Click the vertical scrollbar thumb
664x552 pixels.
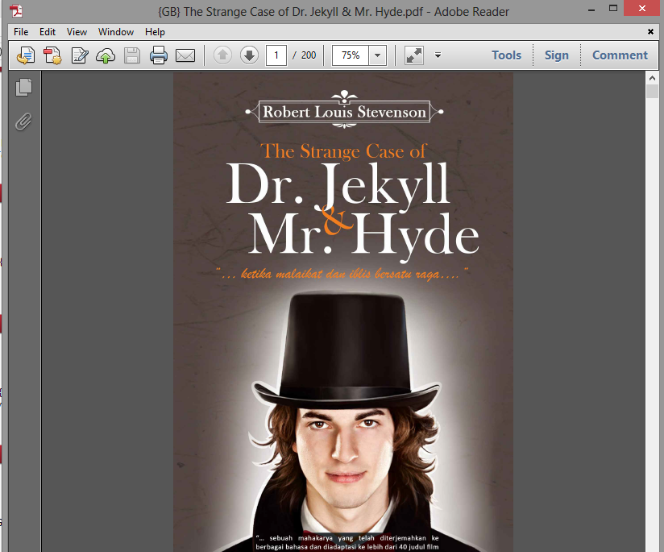click(652, 91)
